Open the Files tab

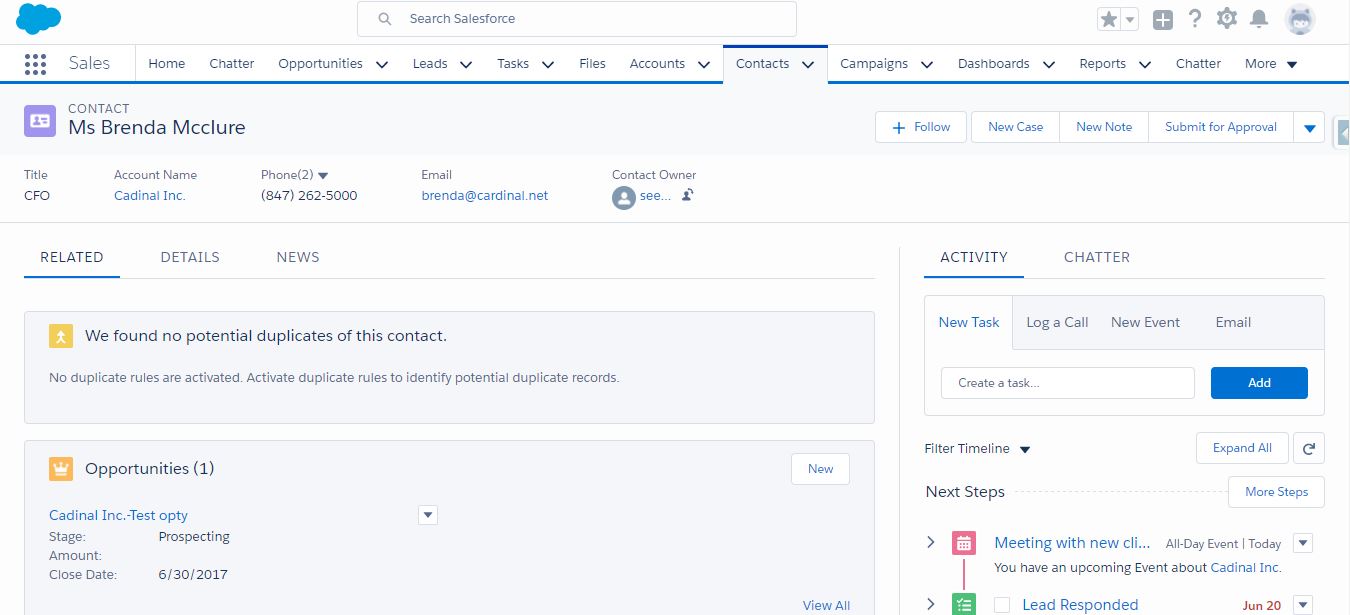[x=592, y=63]
